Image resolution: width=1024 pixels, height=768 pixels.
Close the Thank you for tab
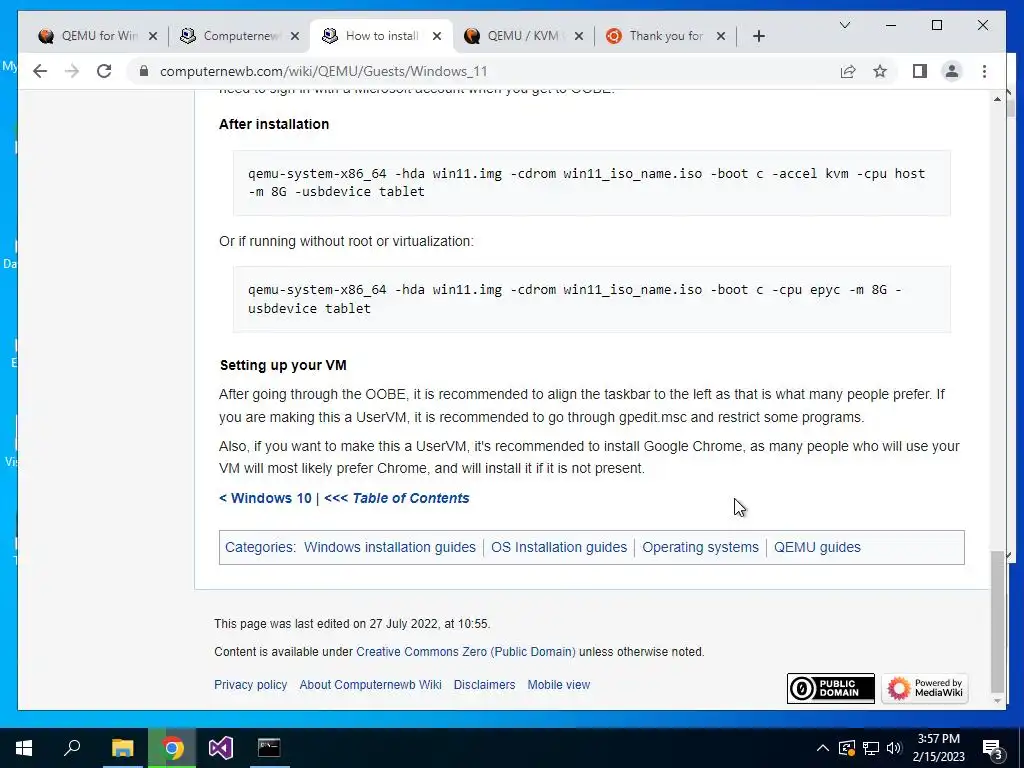pyautogui.click(x=721, y=36)
